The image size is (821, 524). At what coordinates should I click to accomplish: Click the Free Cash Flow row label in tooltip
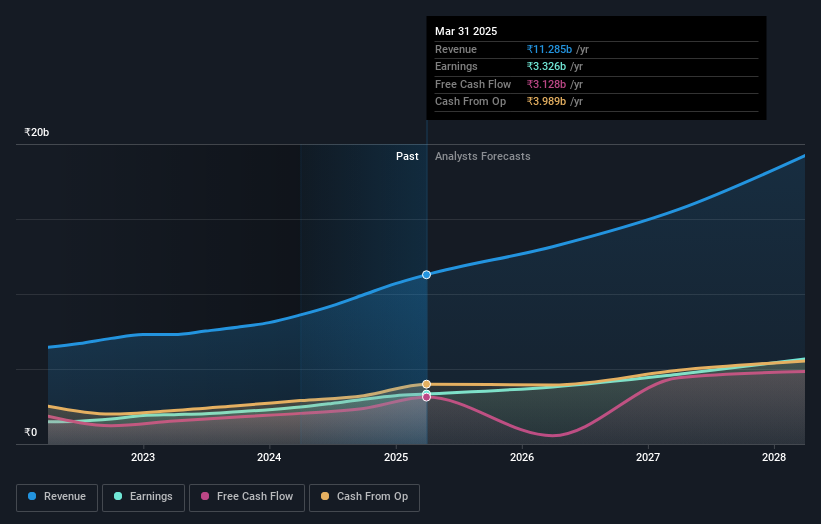[x=473, y=84]
